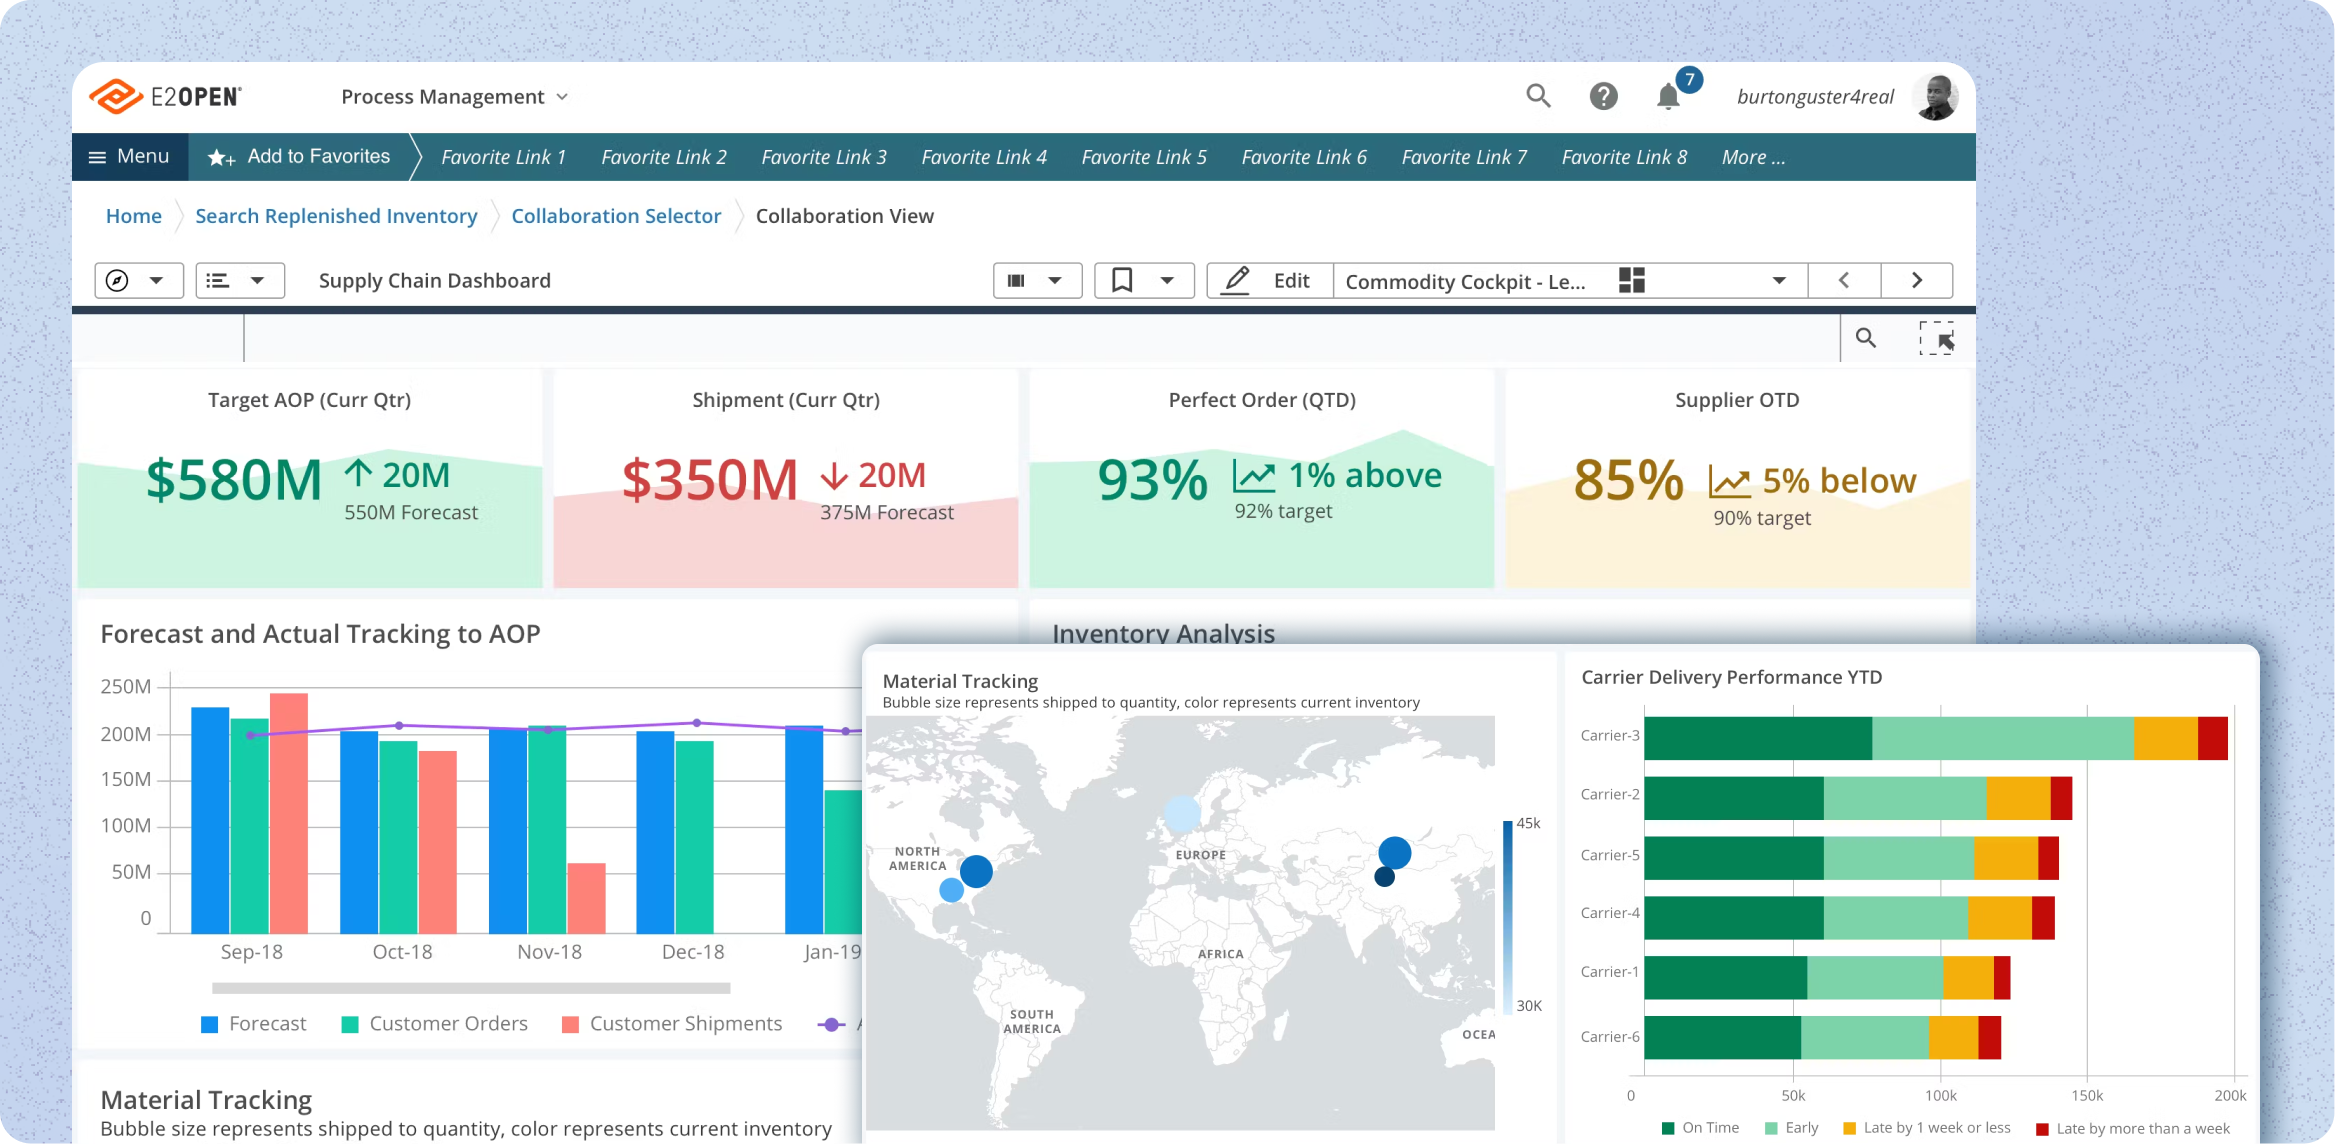Expand the list view dropdown arrow
This screenshot has width=2335, height=1144.
point(257,281)
